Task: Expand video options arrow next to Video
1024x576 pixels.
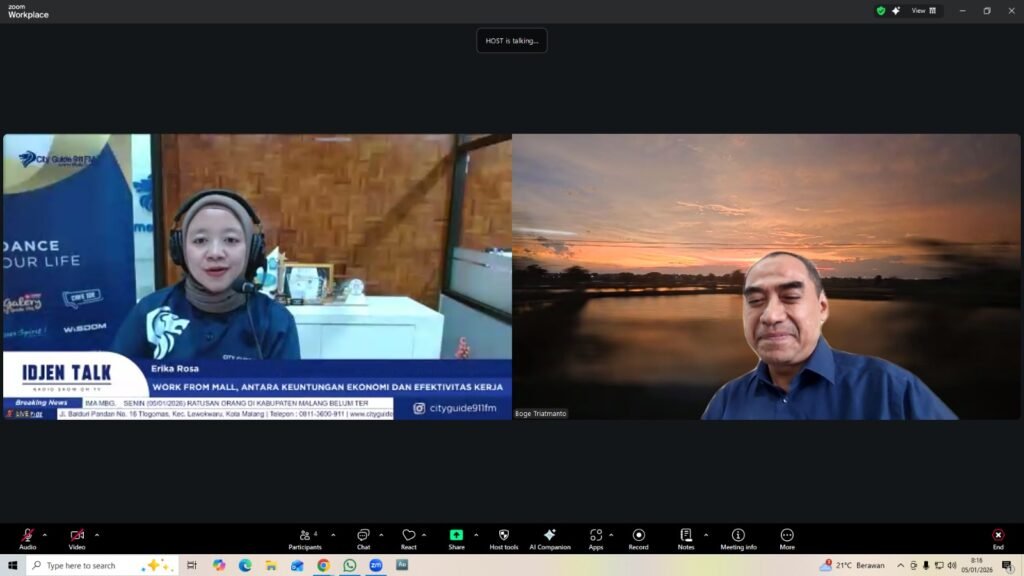Action: pyautogui.click(x=97, y=535)
